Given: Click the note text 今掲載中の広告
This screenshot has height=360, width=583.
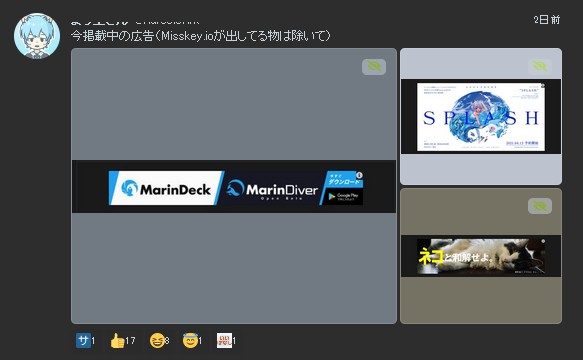Looking at the screenshot, I should [112, 36].
